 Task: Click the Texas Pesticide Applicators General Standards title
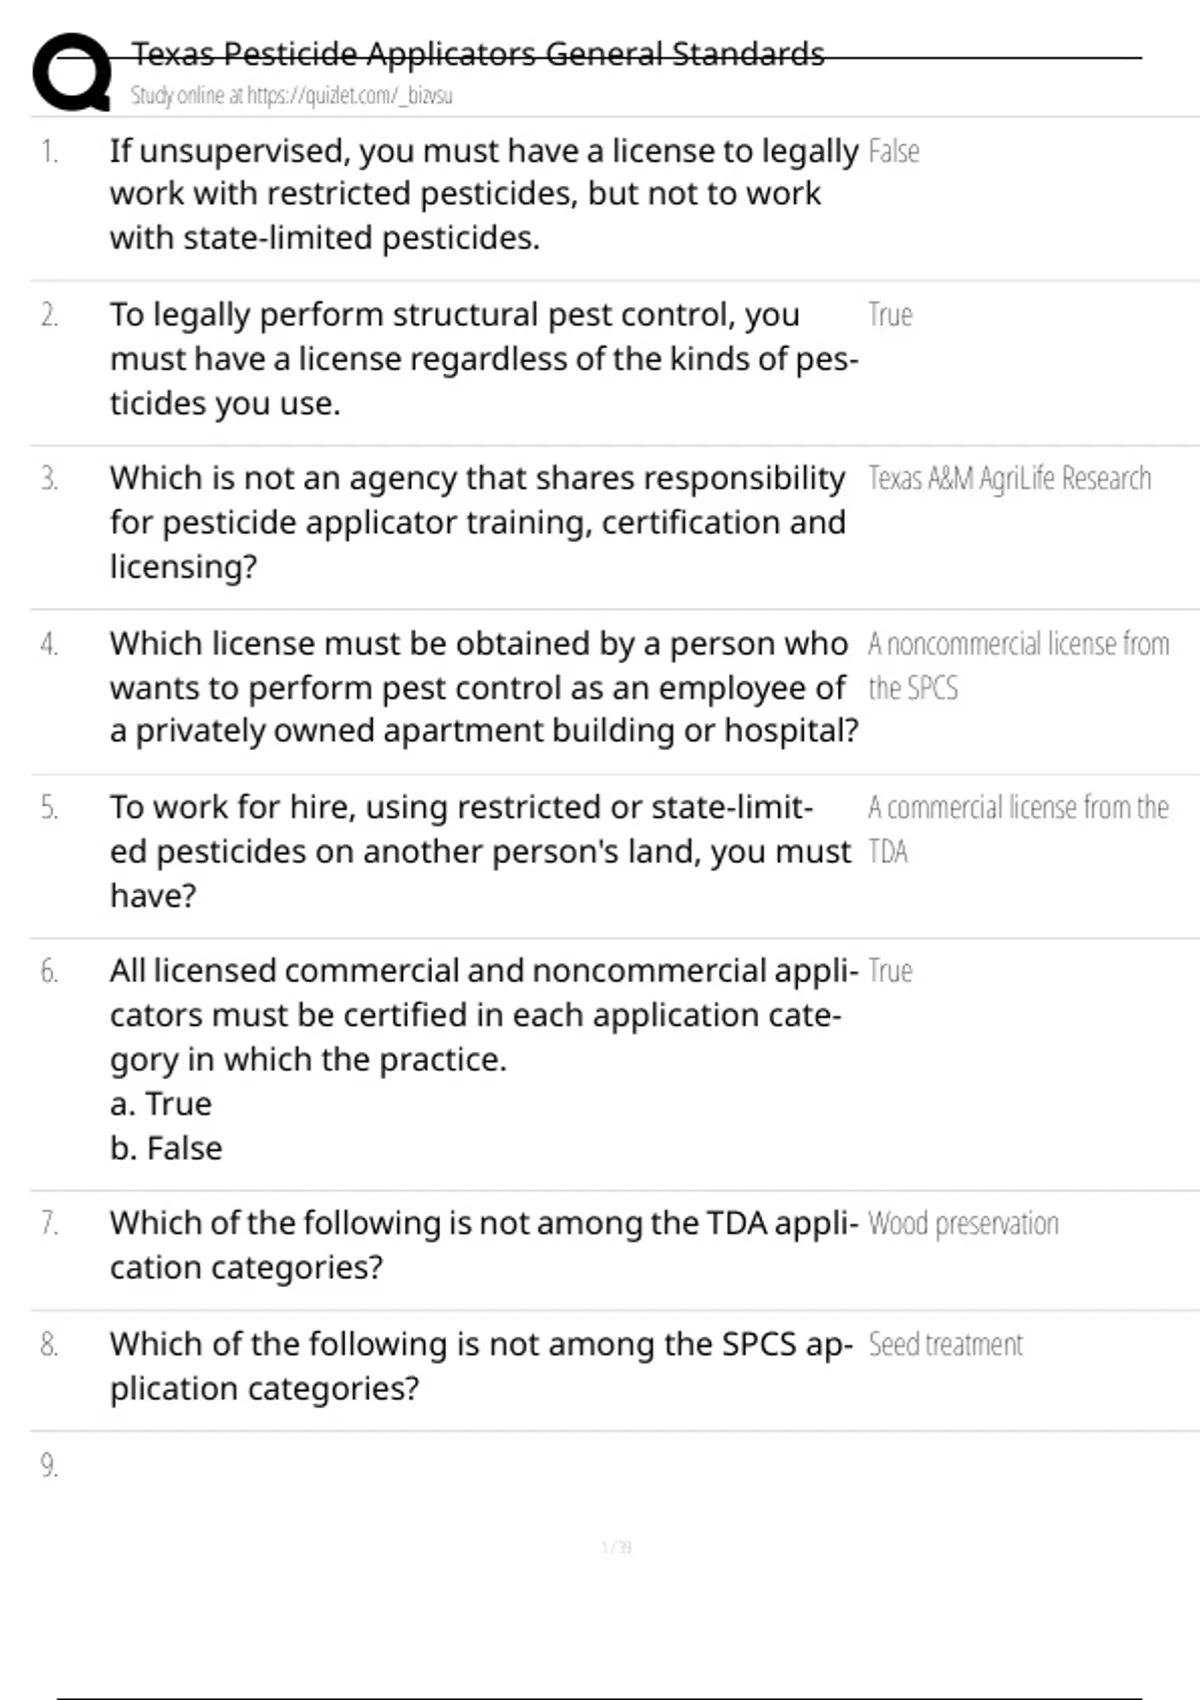point(478,53)
